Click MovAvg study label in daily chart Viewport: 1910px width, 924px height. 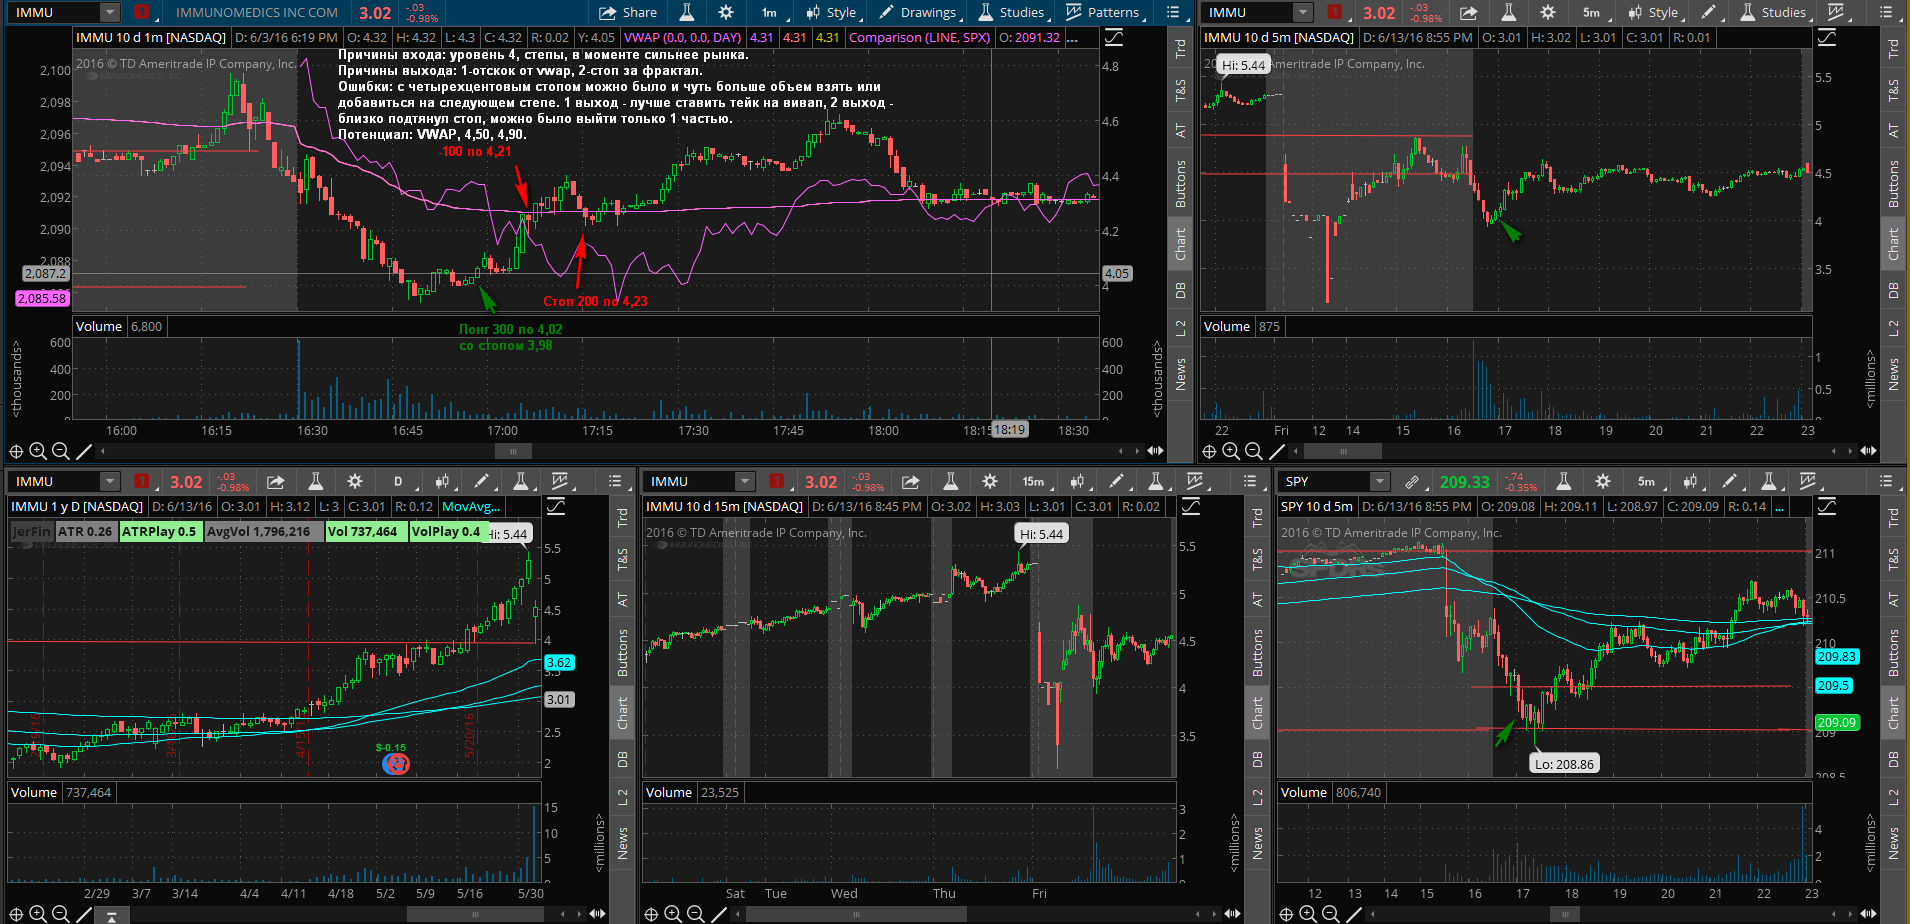coord(470,506)
